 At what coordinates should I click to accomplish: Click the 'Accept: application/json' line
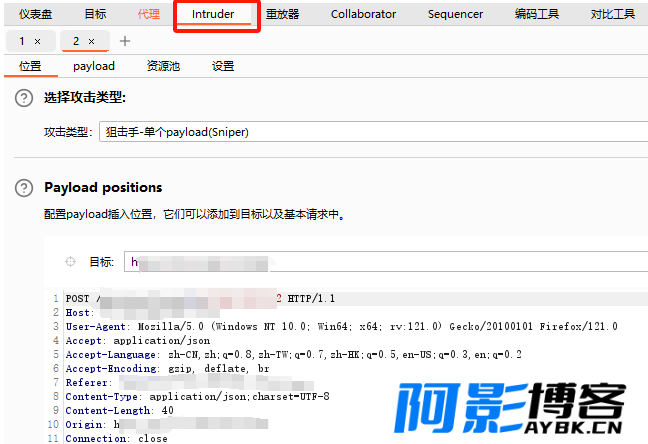point(138,341)
